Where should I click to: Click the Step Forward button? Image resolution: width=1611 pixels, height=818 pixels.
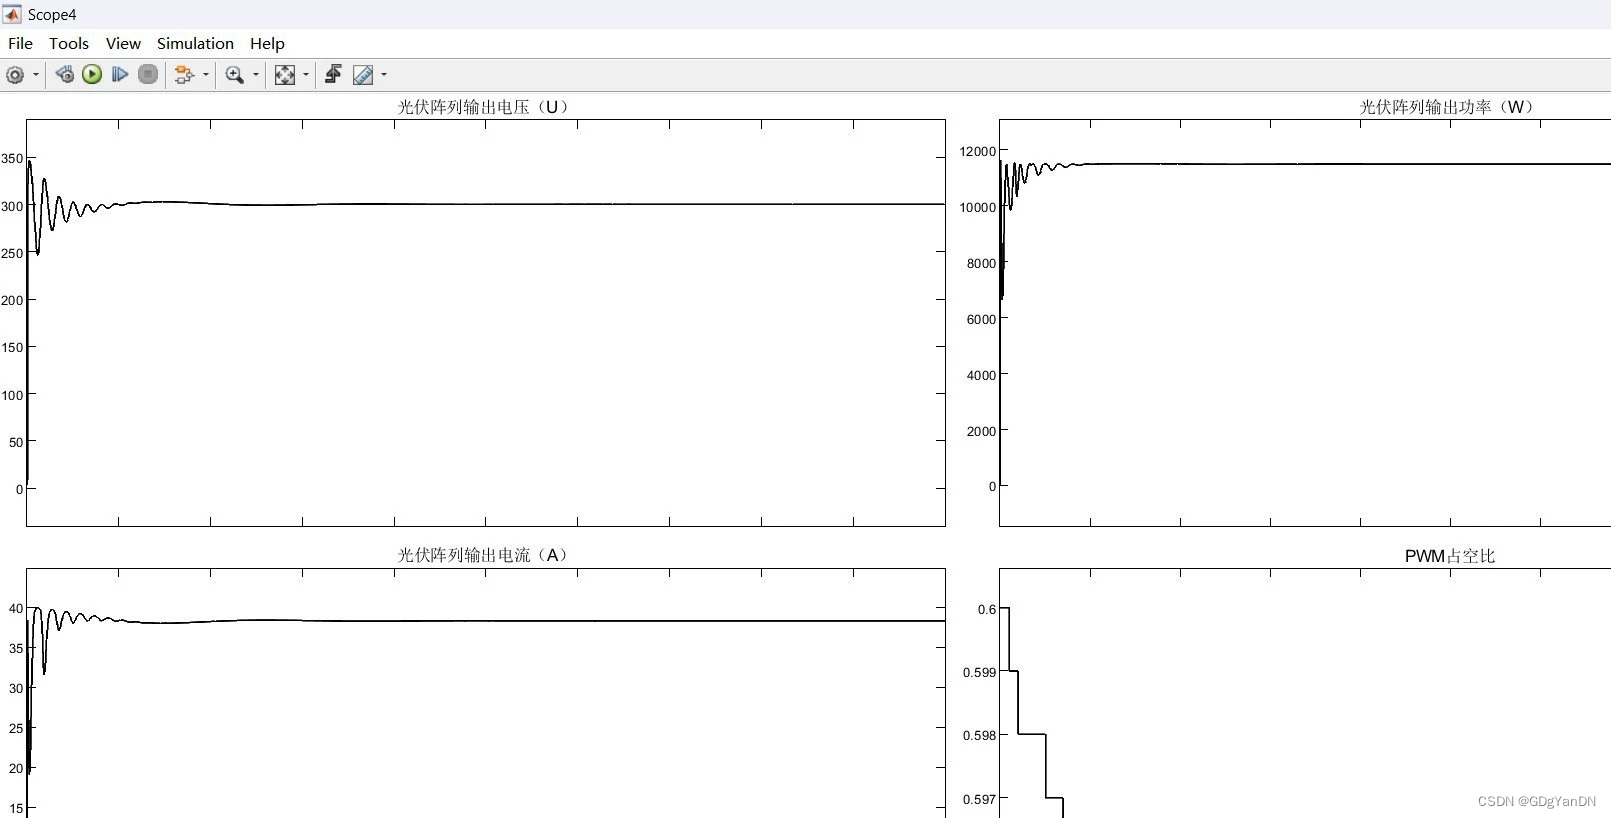tap(120, 74)
